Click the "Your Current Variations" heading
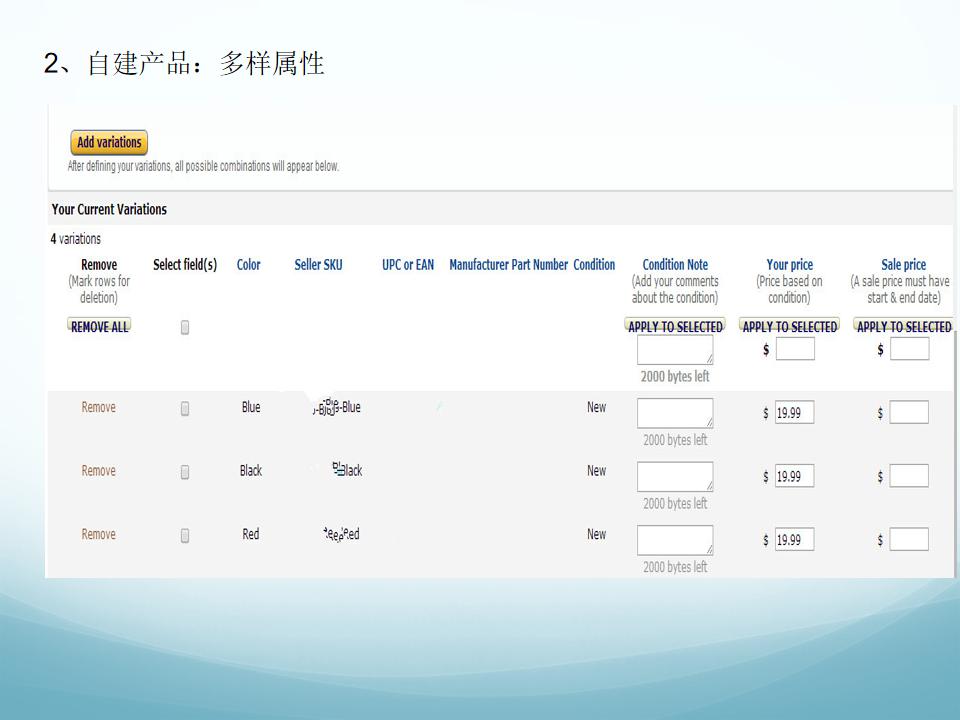Viewport: 960px width, 720px height. [109, 209]
